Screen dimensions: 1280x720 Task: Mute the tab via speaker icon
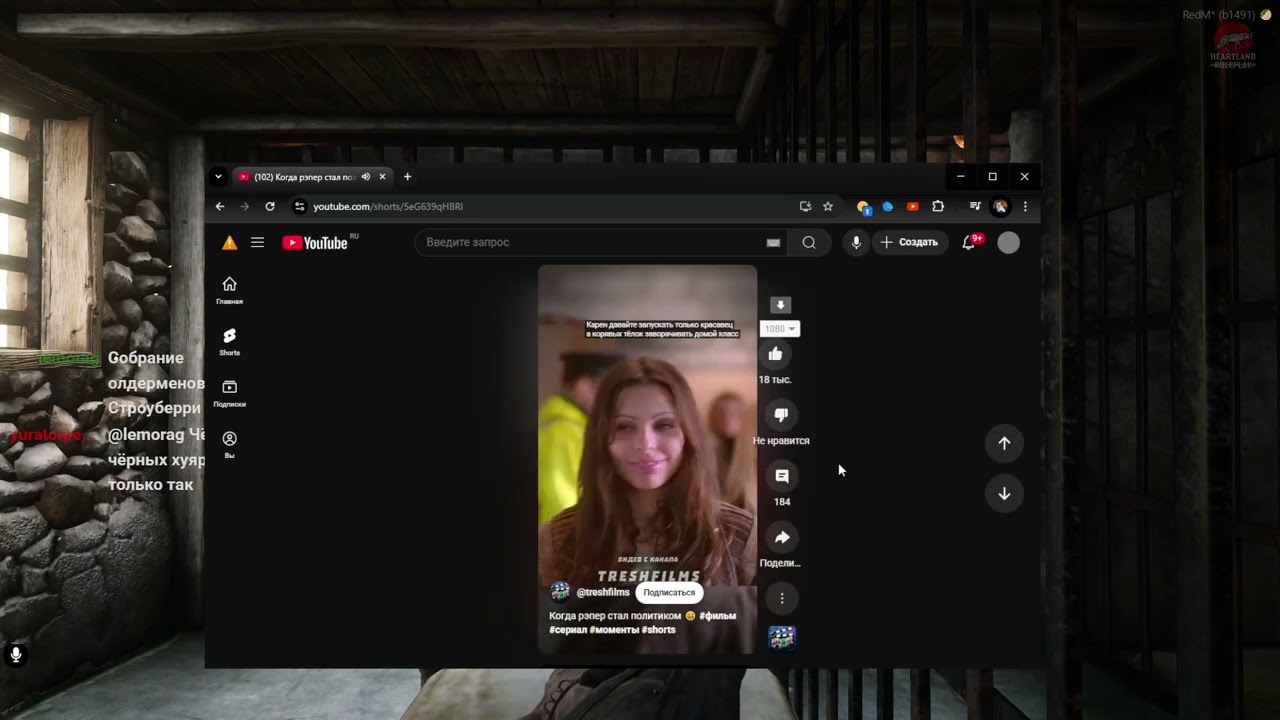tap(366, 177)
